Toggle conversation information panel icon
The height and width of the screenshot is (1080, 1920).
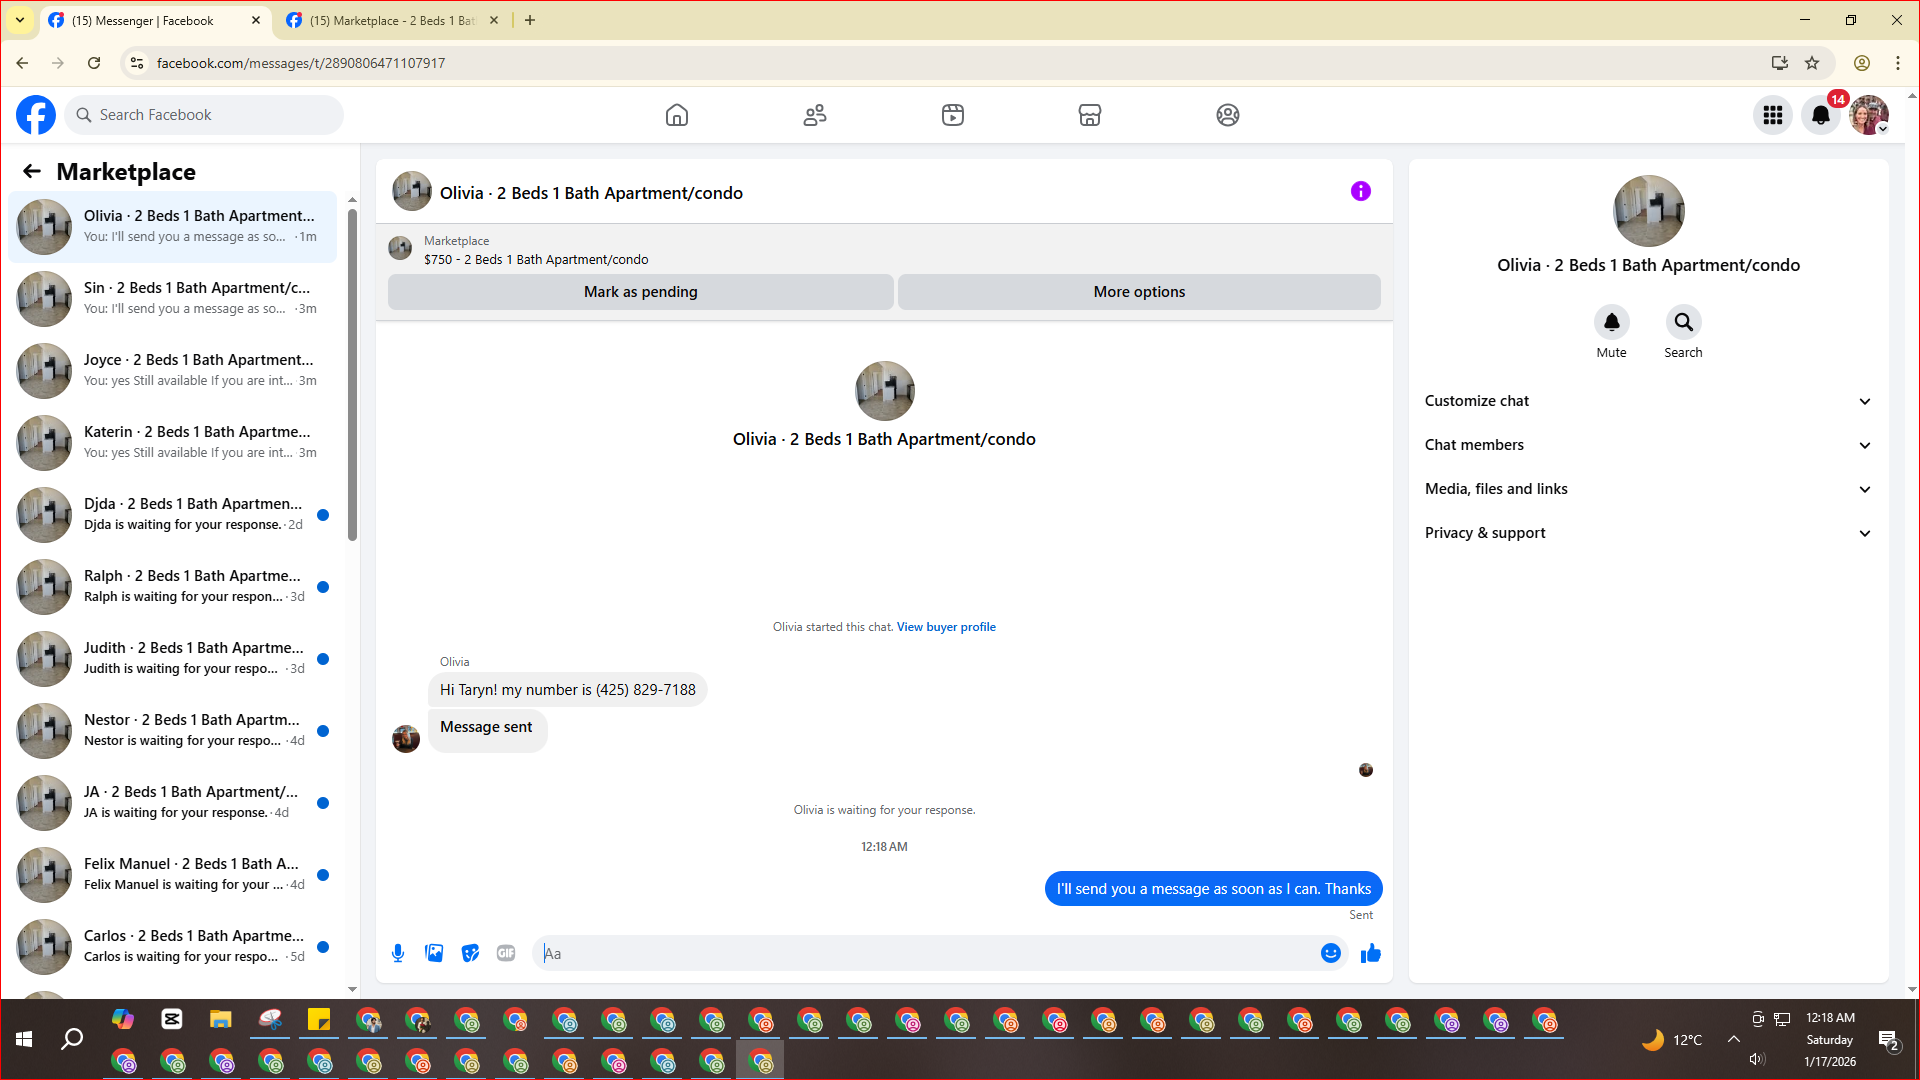1360,191
